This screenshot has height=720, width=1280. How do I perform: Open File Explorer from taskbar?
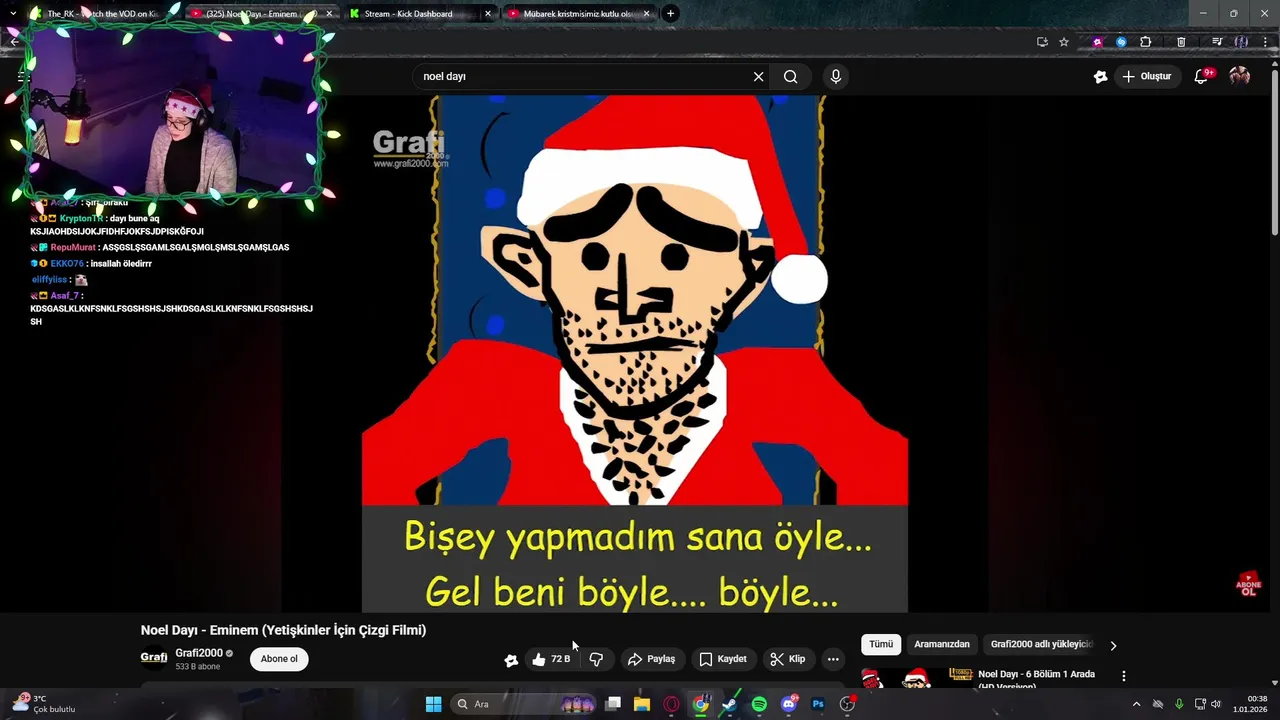click(642, 704)
